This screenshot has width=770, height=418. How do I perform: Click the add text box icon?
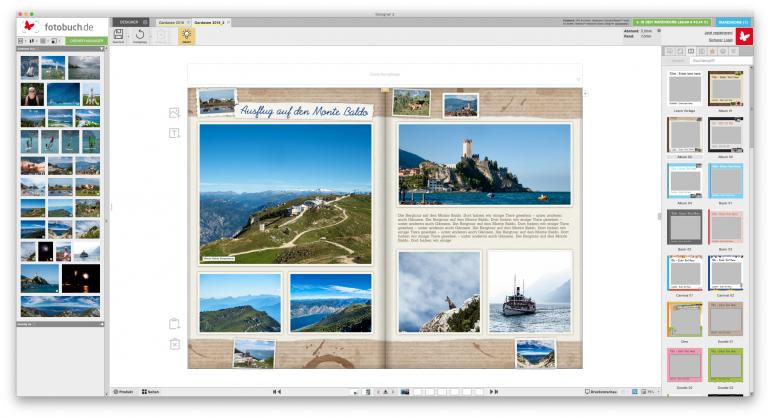tap(174, 133)
